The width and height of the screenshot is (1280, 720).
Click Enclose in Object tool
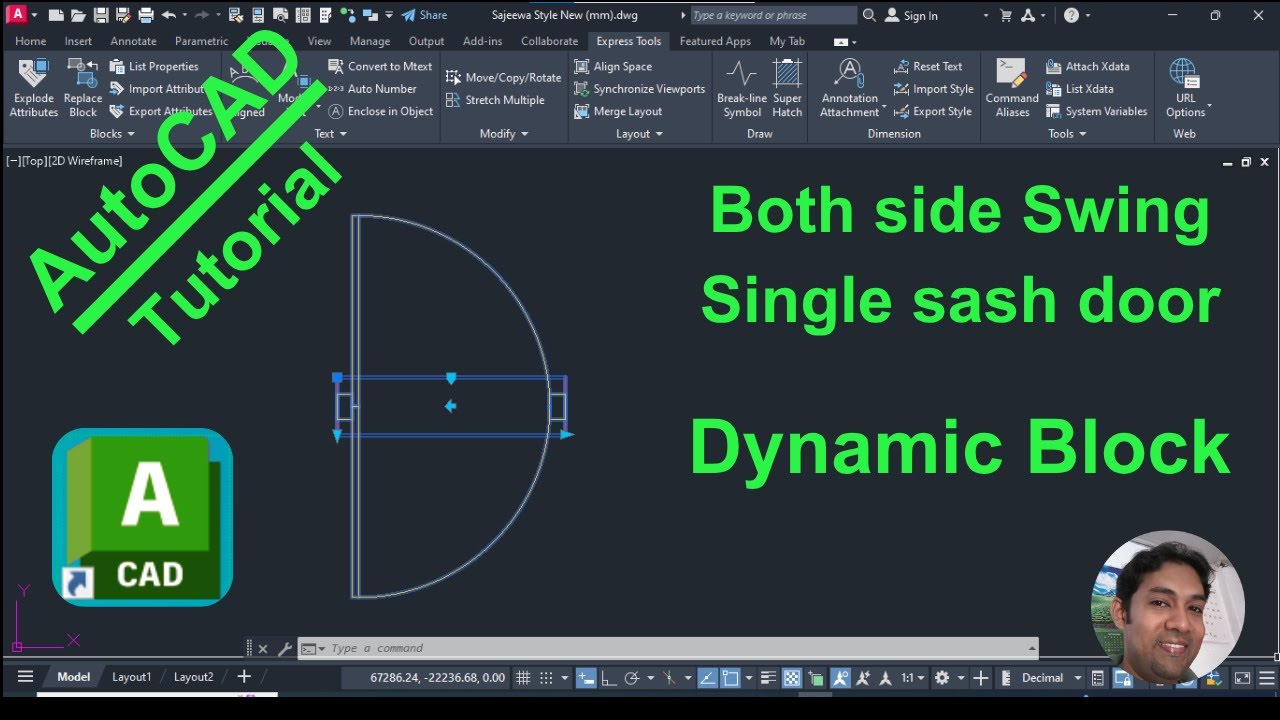(381, 111)
